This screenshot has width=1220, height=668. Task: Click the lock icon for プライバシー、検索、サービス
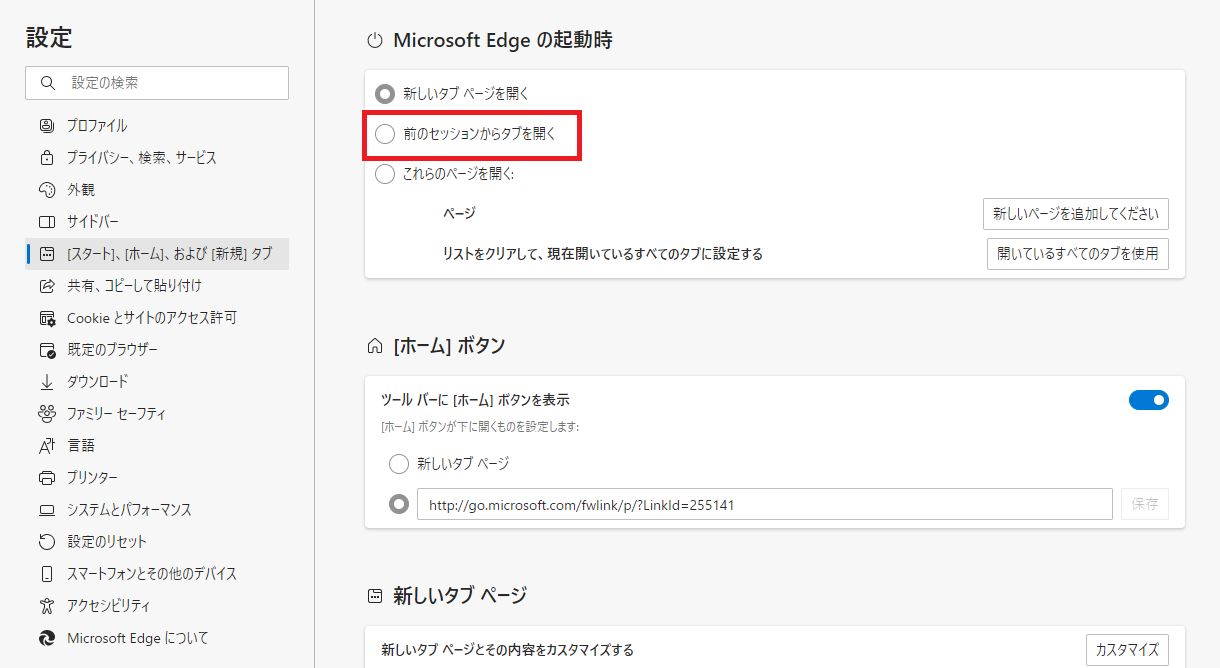click(x=46, y=158)
